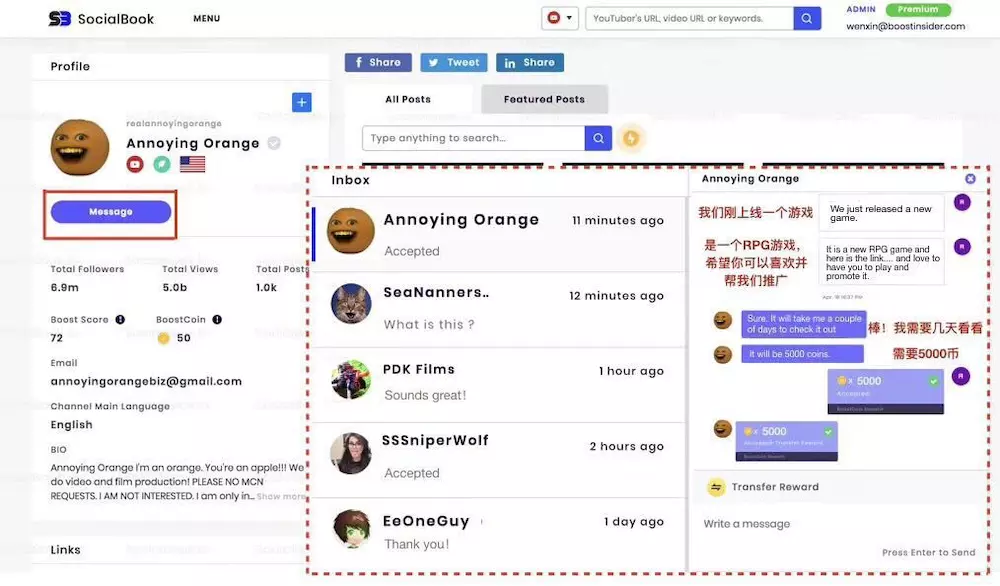Switch to the Featured Posts tab
The height and width of the screenshot is (586, 1000).
[x=544, y=99]
